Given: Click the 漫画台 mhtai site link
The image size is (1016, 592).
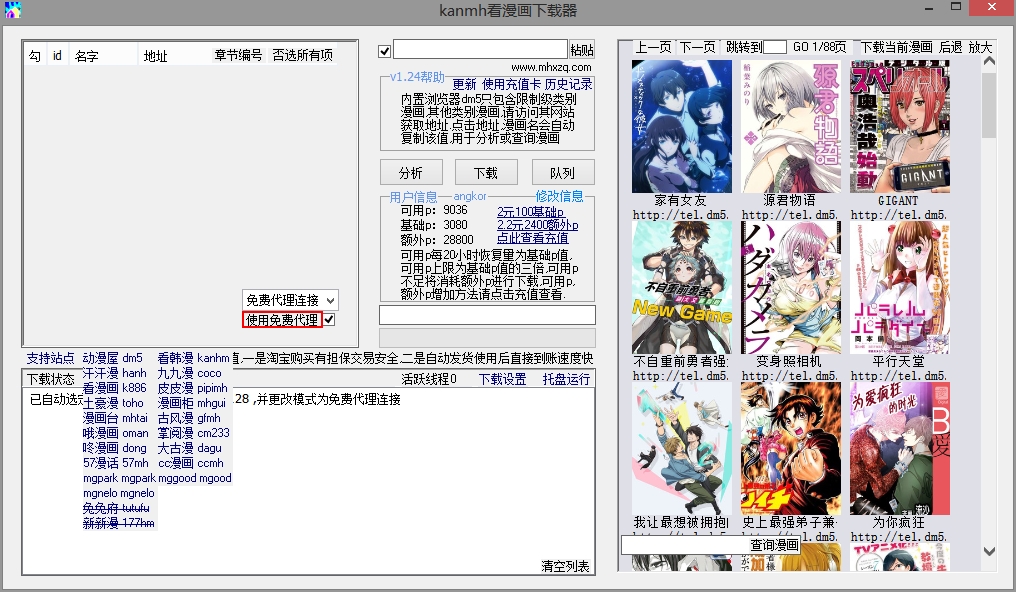Looking at the screenshot, I should (x=115, y=418).
